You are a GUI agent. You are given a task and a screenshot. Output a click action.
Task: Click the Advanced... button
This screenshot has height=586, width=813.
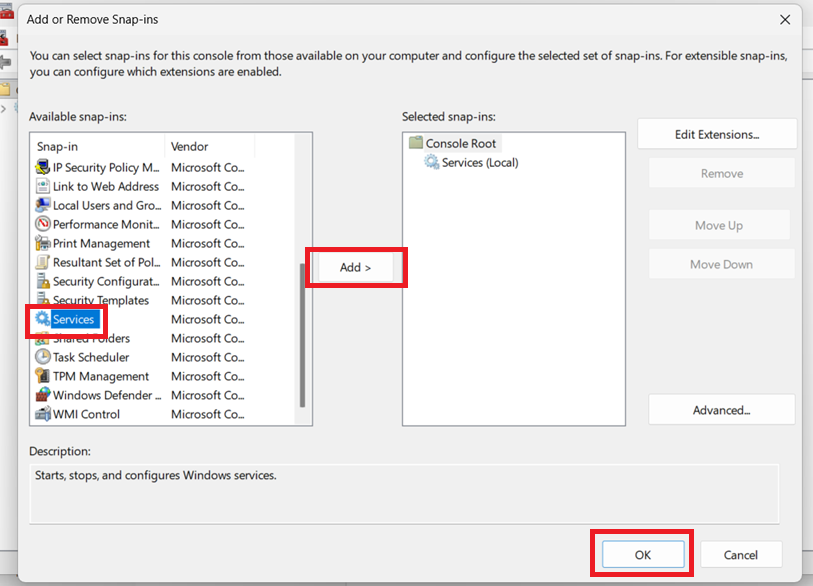721,410
